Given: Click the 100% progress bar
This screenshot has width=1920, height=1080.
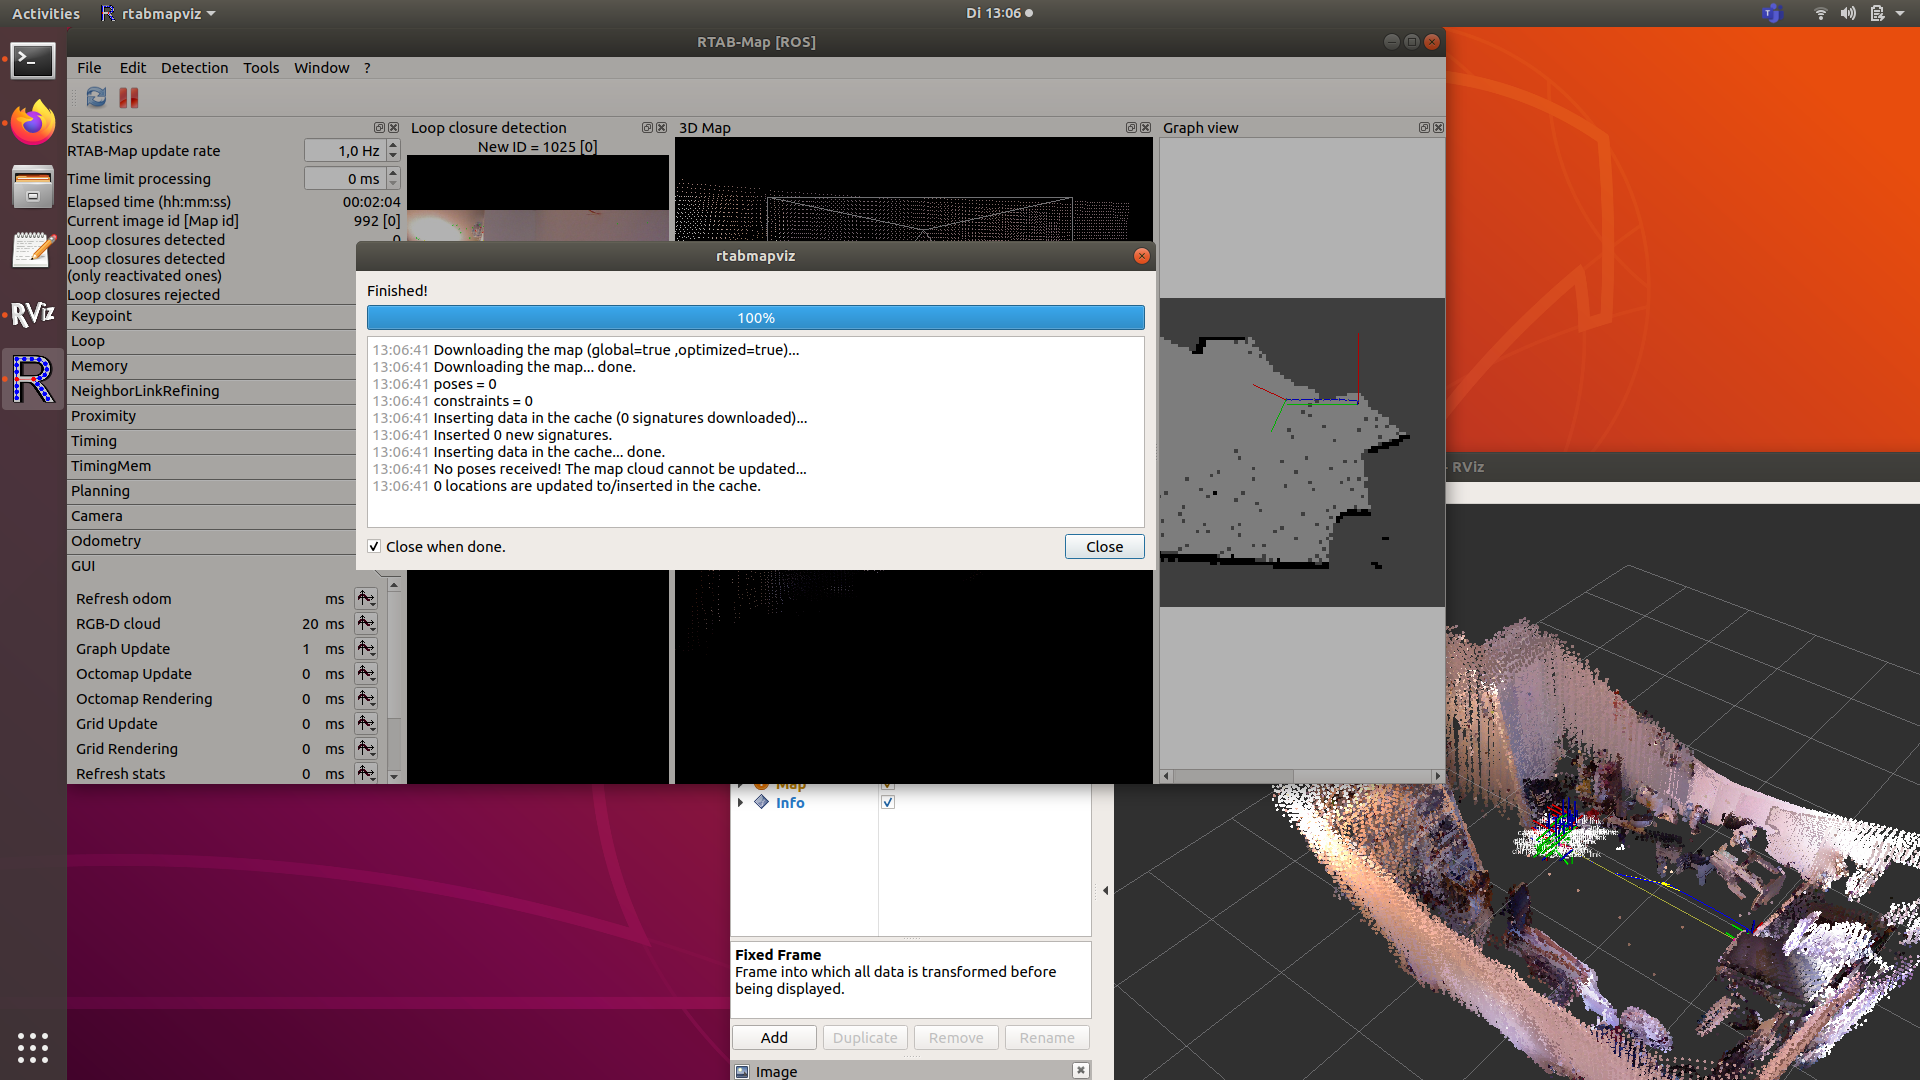Looking at the screenshot, I should [755, 318].
